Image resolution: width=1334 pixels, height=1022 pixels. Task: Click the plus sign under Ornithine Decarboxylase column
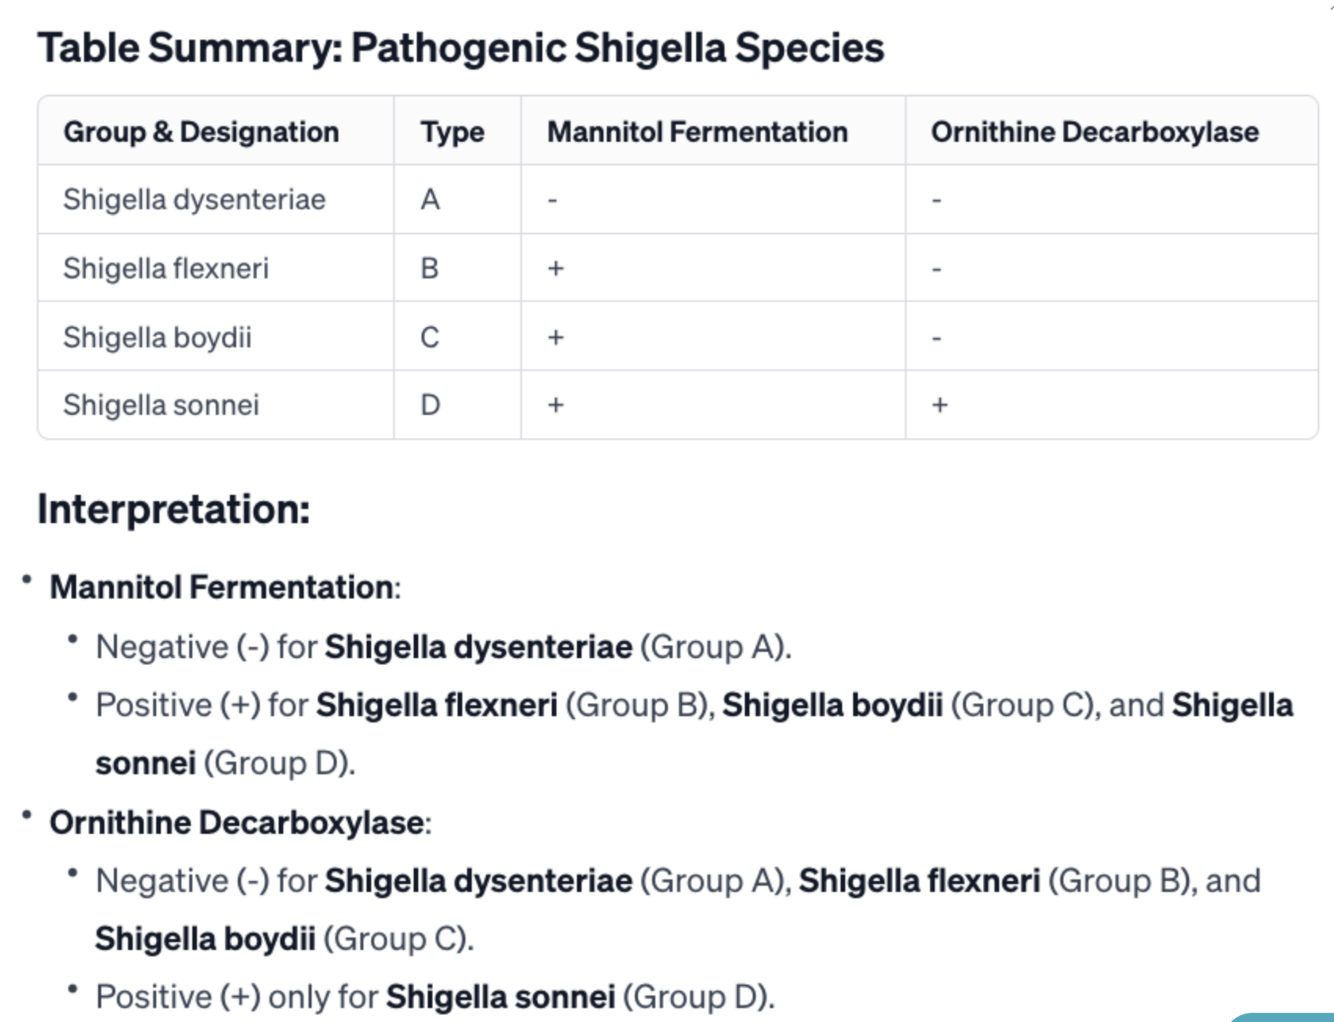940,405
